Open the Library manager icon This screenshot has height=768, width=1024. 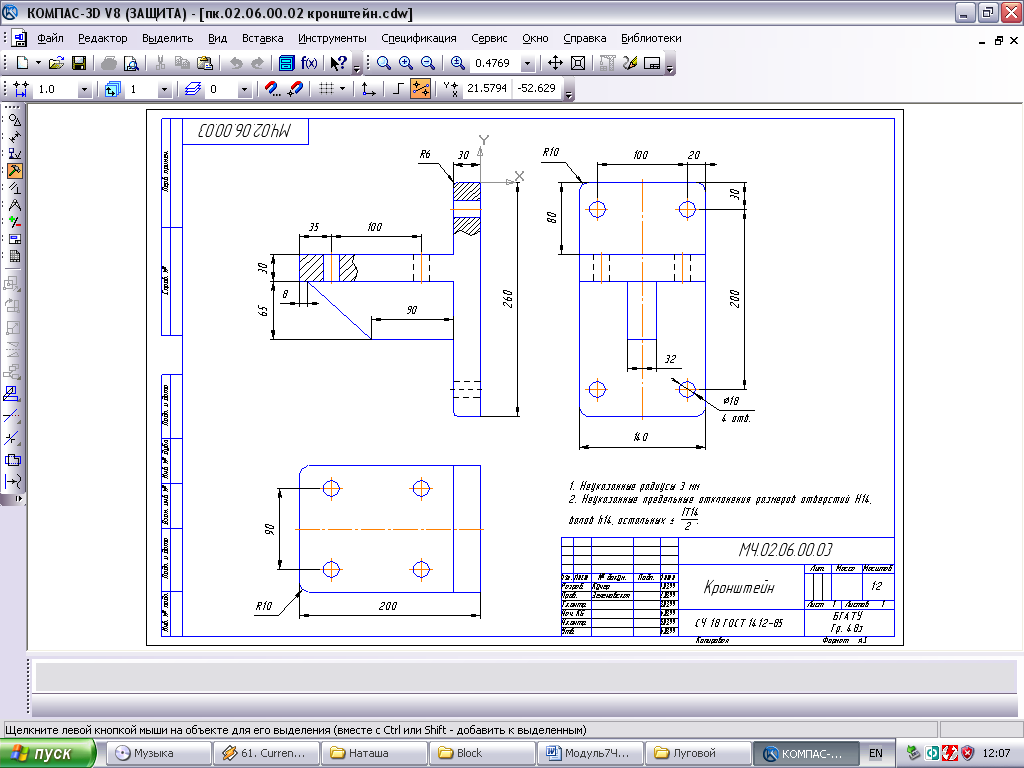(x=286, y=63)
